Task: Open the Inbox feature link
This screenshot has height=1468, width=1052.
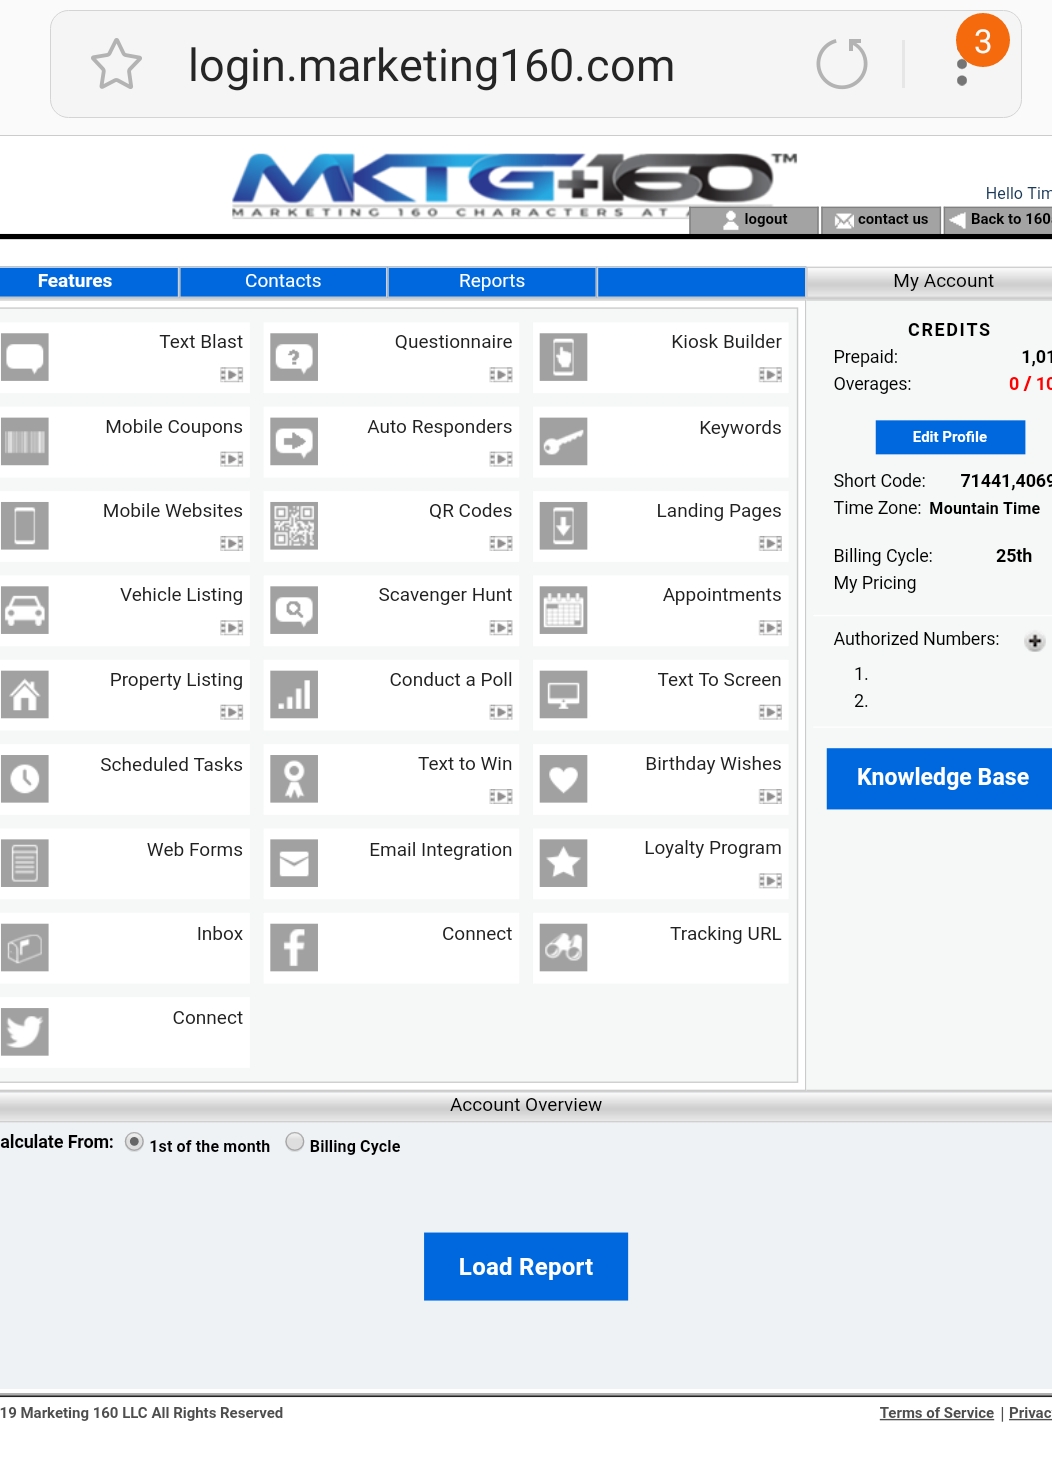Action: coord(220,934)
